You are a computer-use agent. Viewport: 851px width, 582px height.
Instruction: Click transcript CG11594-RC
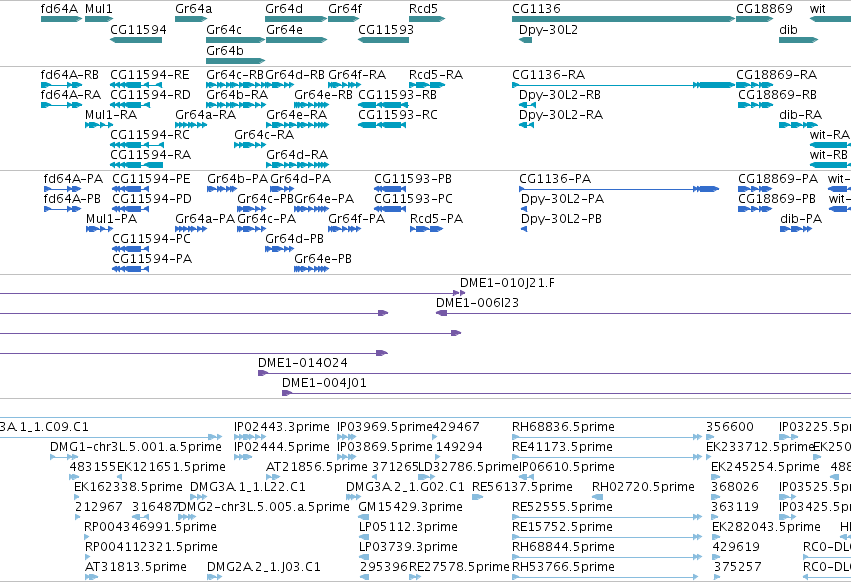pyautogui.click(x=137, y=145)
